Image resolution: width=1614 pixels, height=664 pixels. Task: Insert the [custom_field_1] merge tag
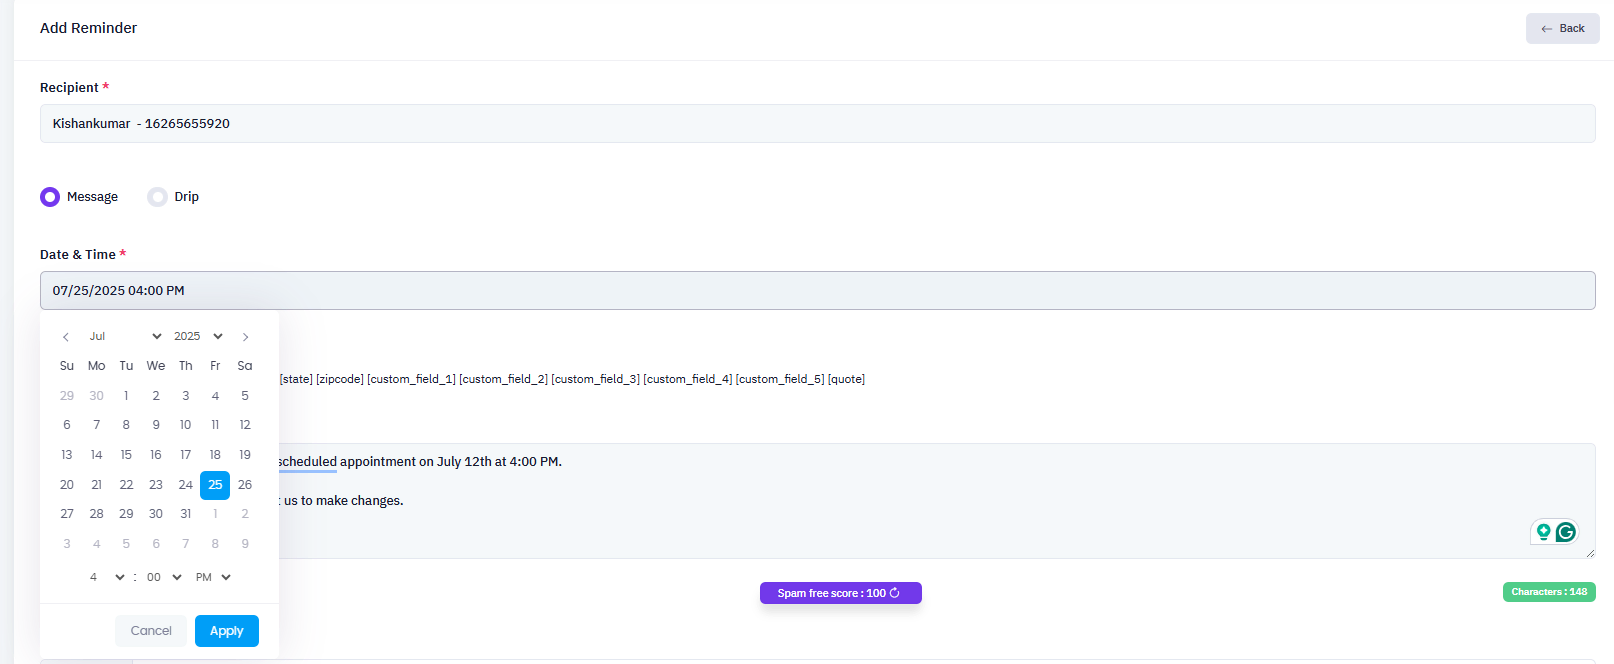coord(411,379)
